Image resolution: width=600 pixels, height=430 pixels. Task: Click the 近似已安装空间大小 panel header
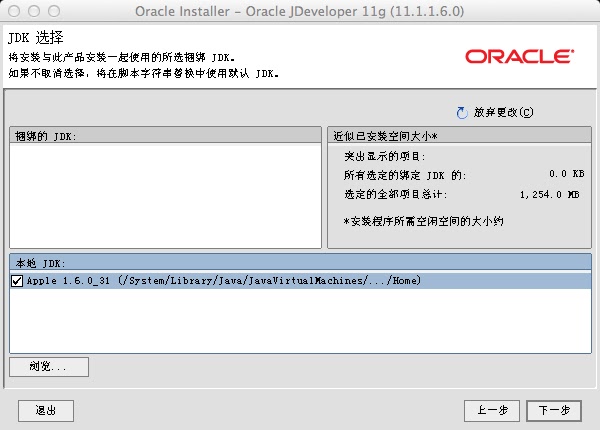click(460, 136)
